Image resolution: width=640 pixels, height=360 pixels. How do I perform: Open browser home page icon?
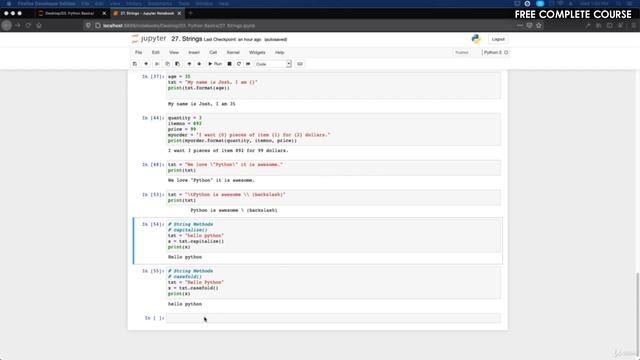(39, 25)
